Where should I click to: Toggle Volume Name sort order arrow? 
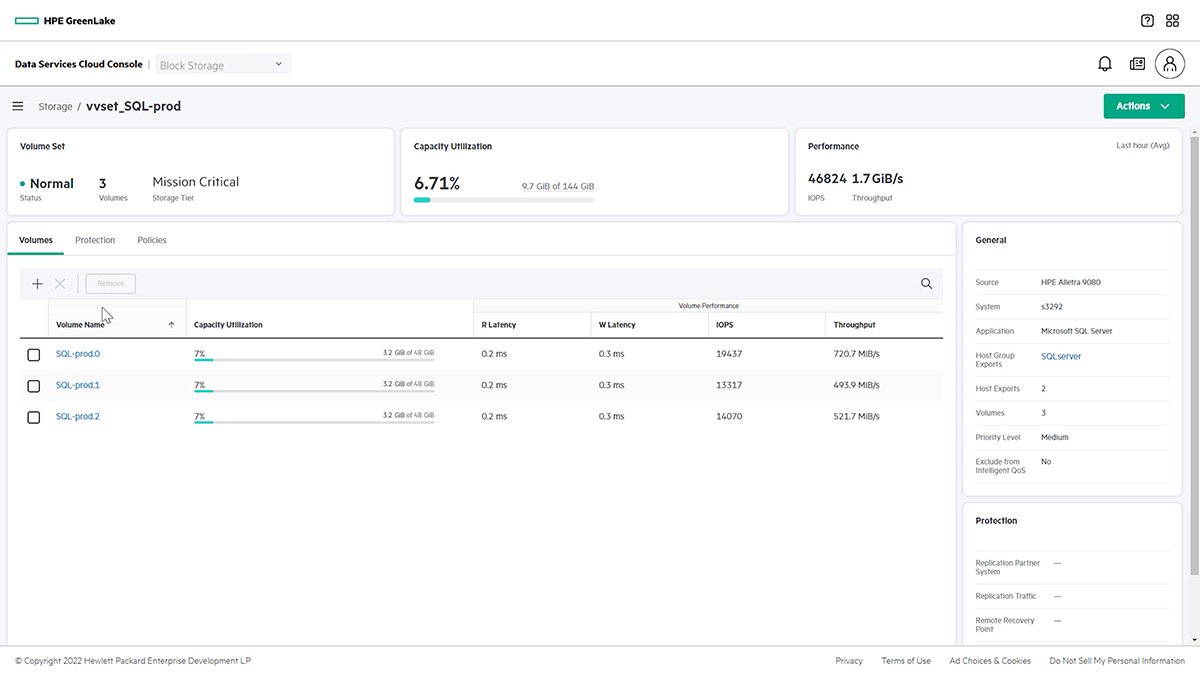[171, 324]
